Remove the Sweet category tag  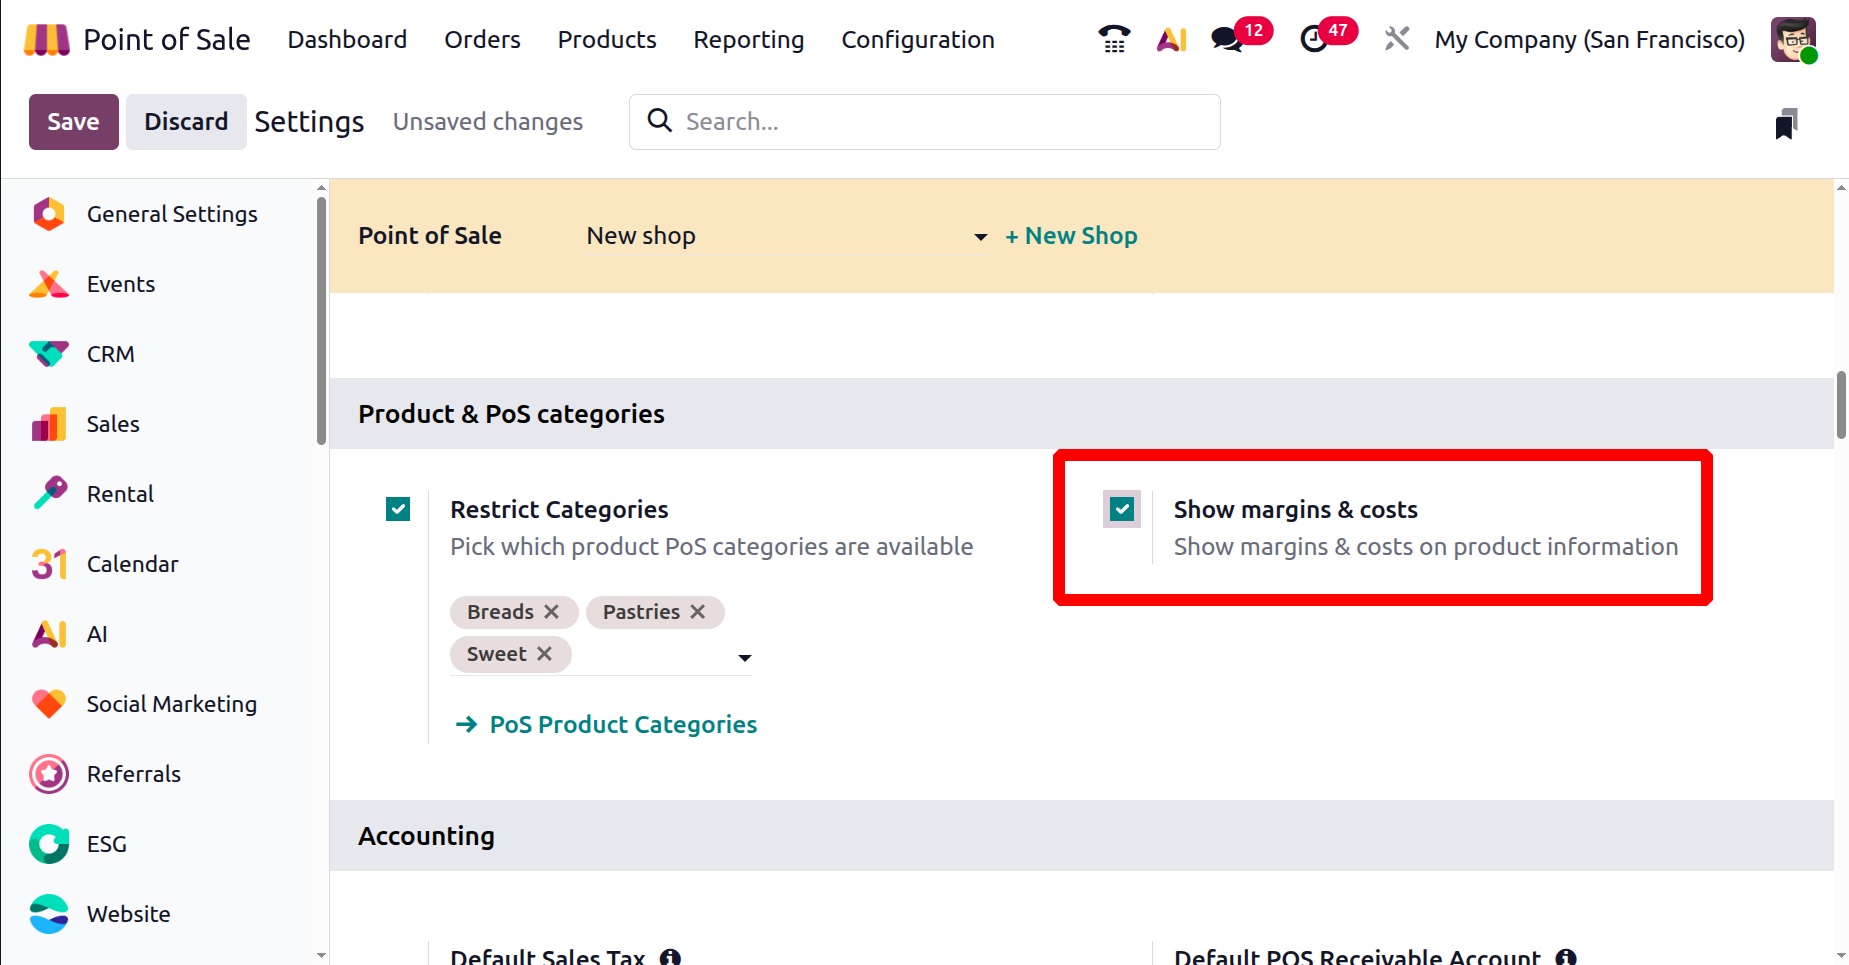click(544, 654)
